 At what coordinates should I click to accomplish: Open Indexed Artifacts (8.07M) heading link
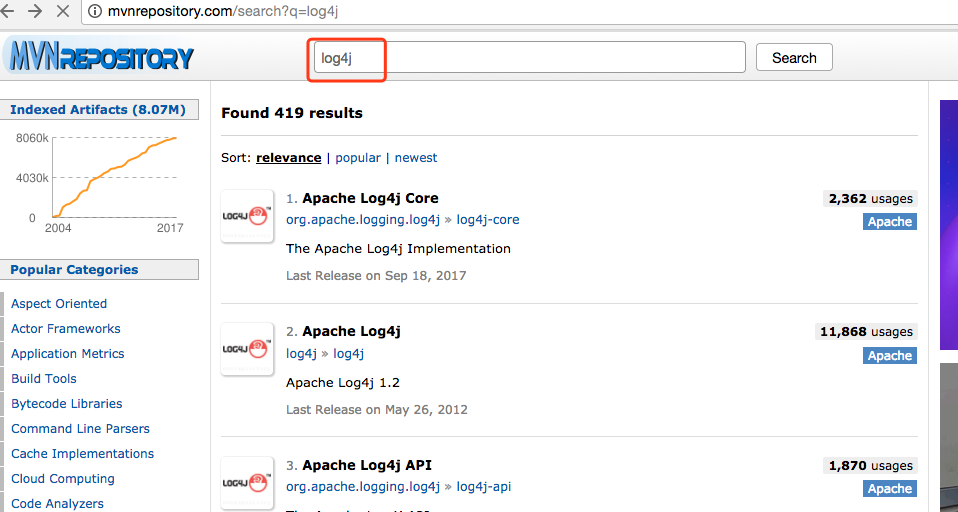pyautogui.click(x=98, y=110)
